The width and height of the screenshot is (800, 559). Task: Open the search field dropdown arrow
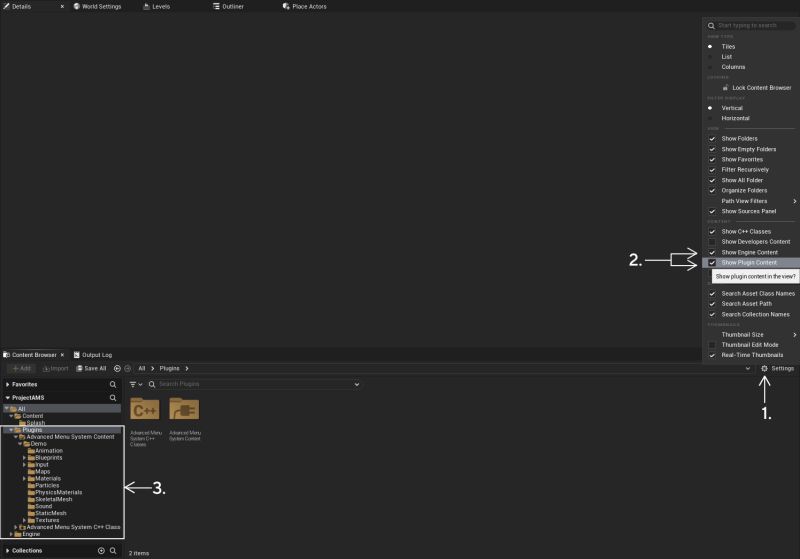pos(357,384)
